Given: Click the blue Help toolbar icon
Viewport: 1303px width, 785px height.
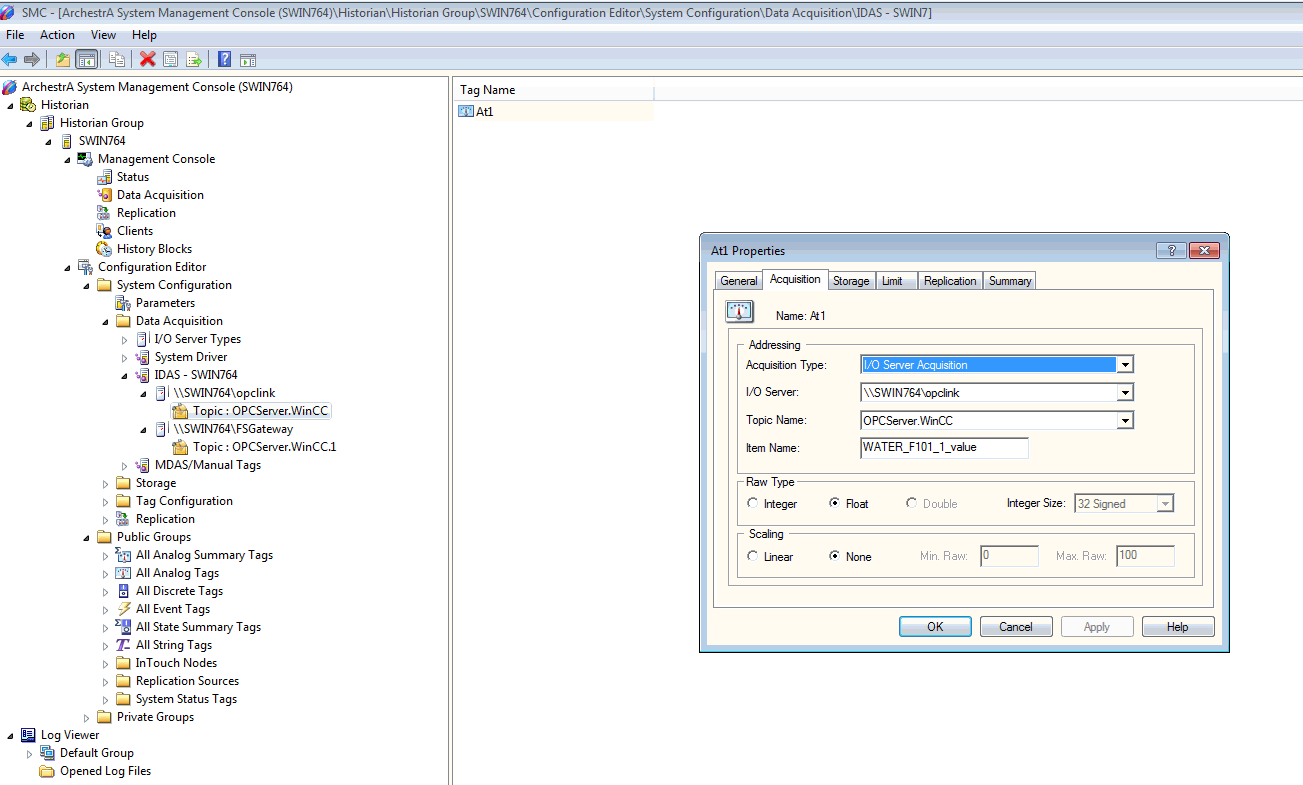Looking at the screenshot, I should click(x=224, y=59).
